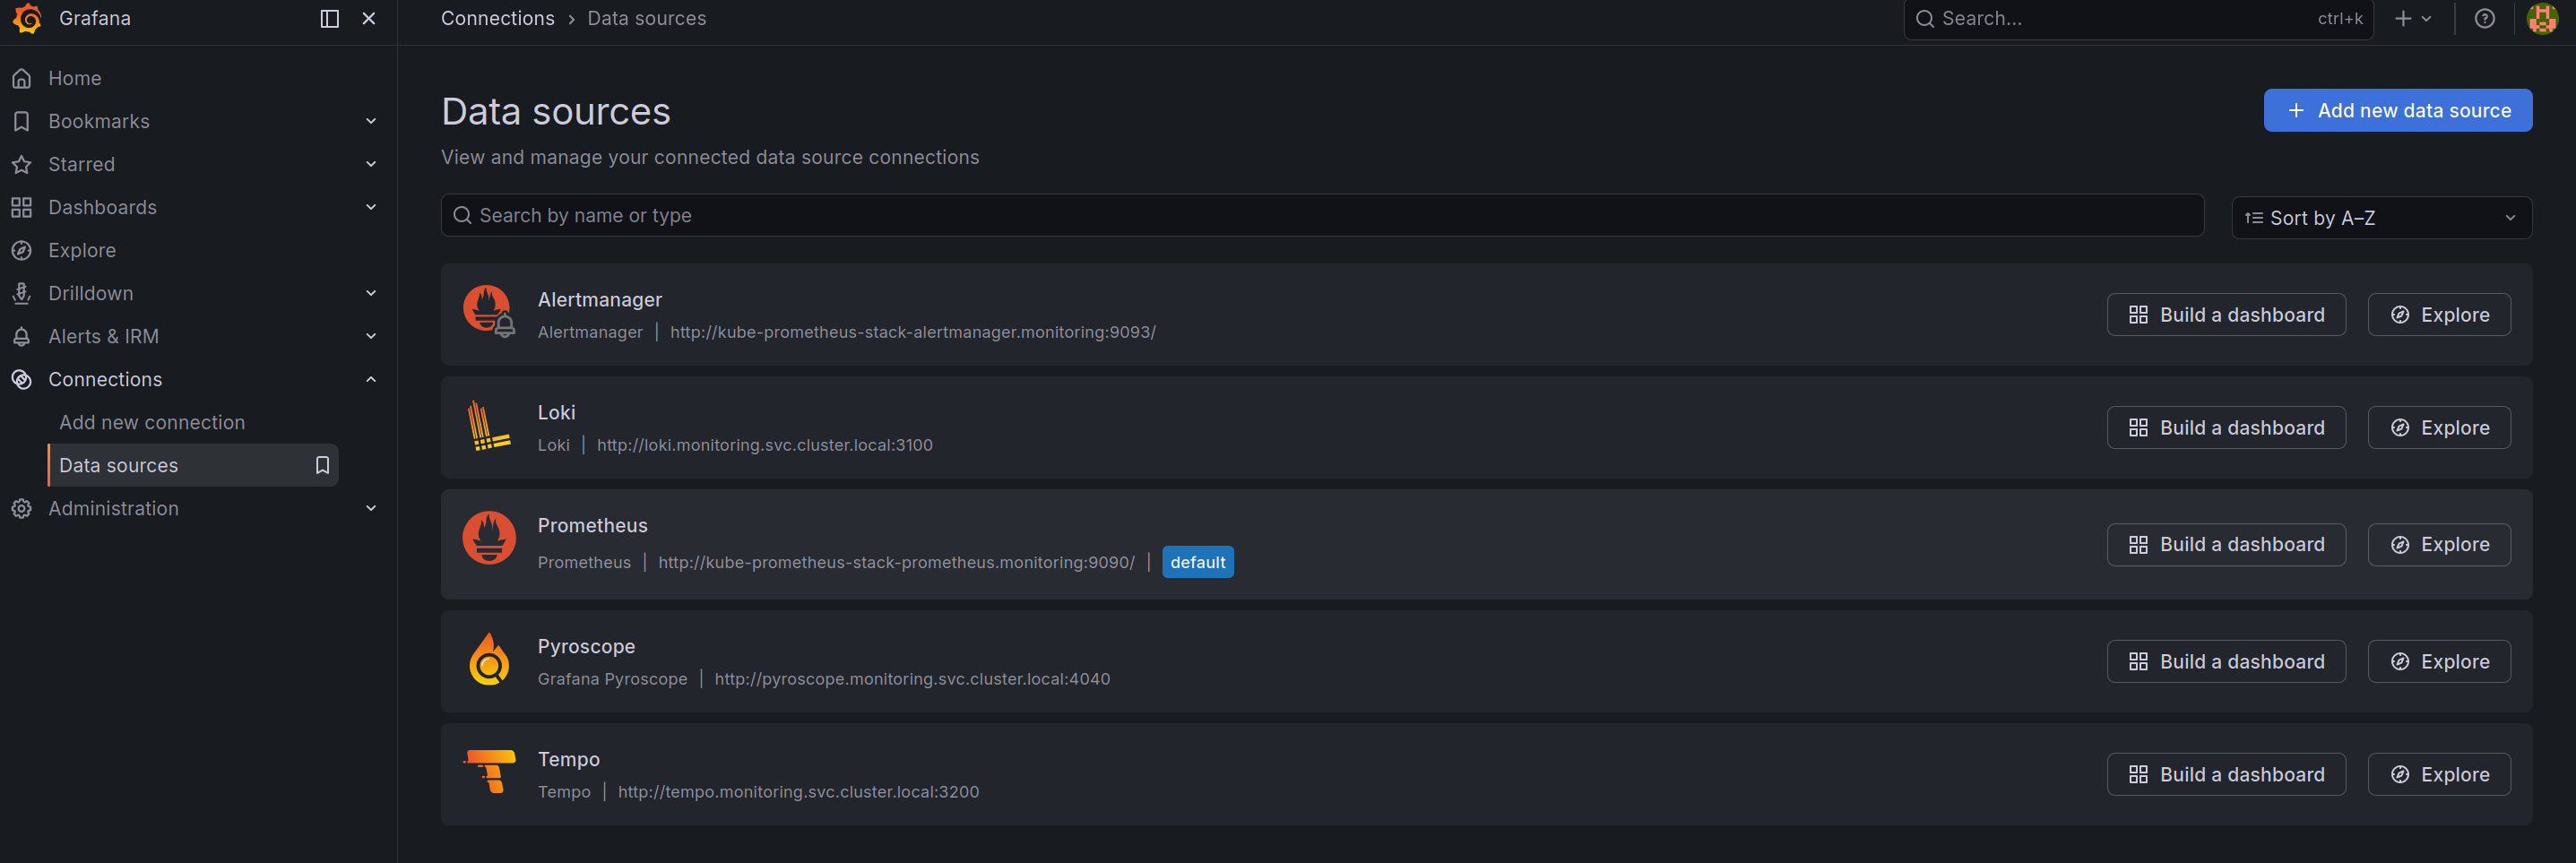Click the Pyroscope data source logo
The image size is (2576, 863).
[489, 660]
